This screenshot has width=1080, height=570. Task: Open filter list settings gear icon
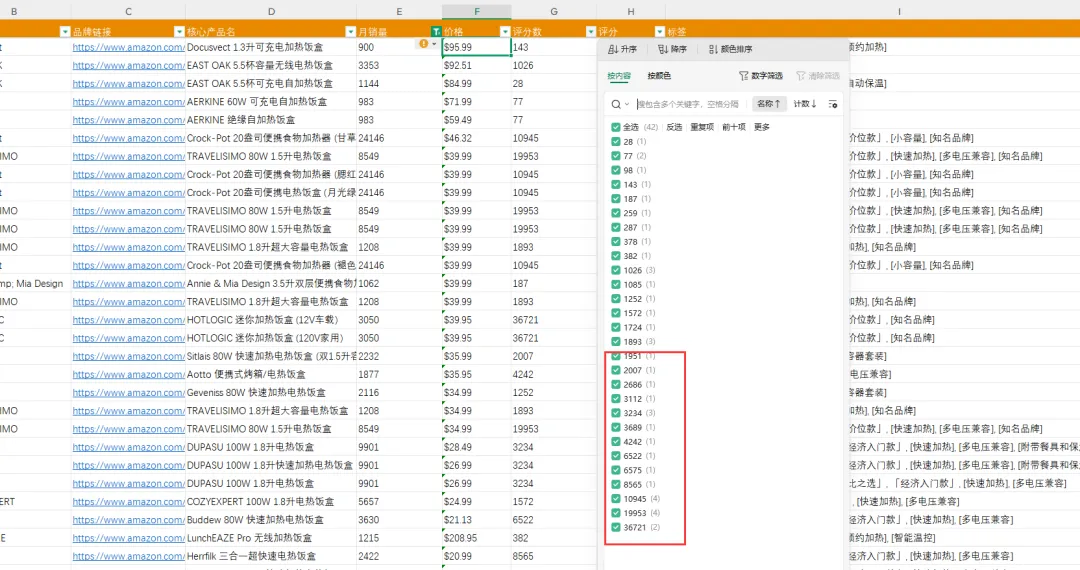(833, 104)
